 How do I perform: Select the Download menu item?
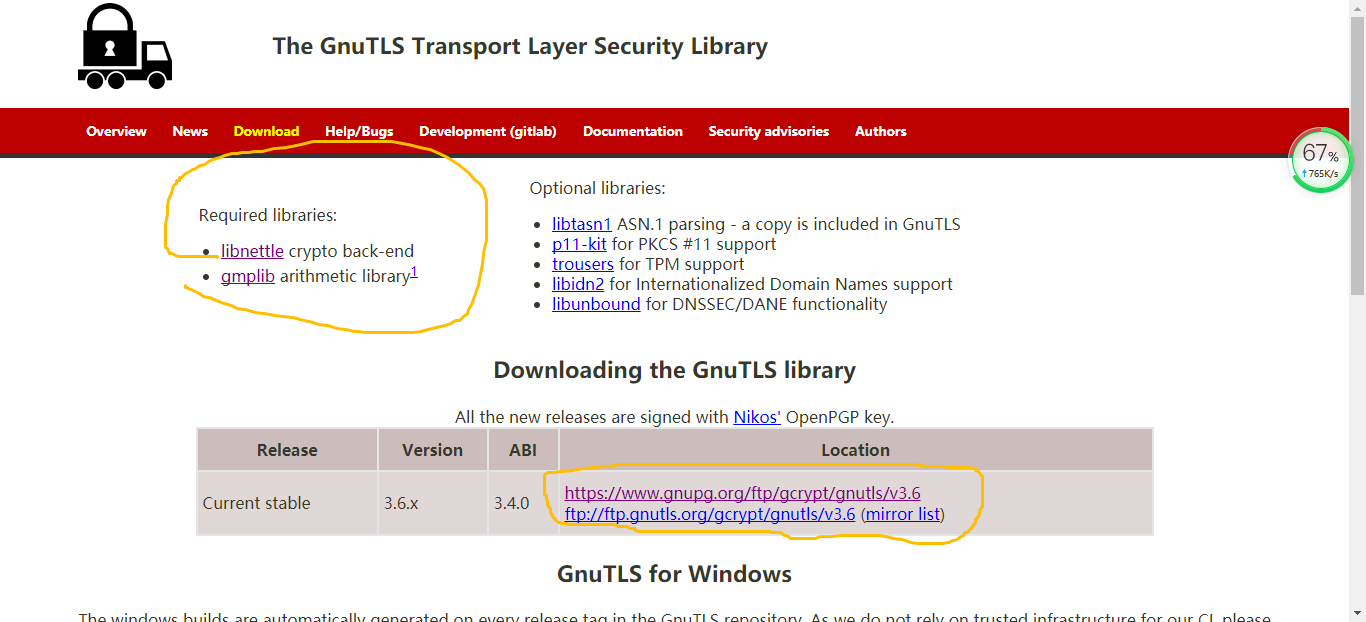tap(266, 131)
